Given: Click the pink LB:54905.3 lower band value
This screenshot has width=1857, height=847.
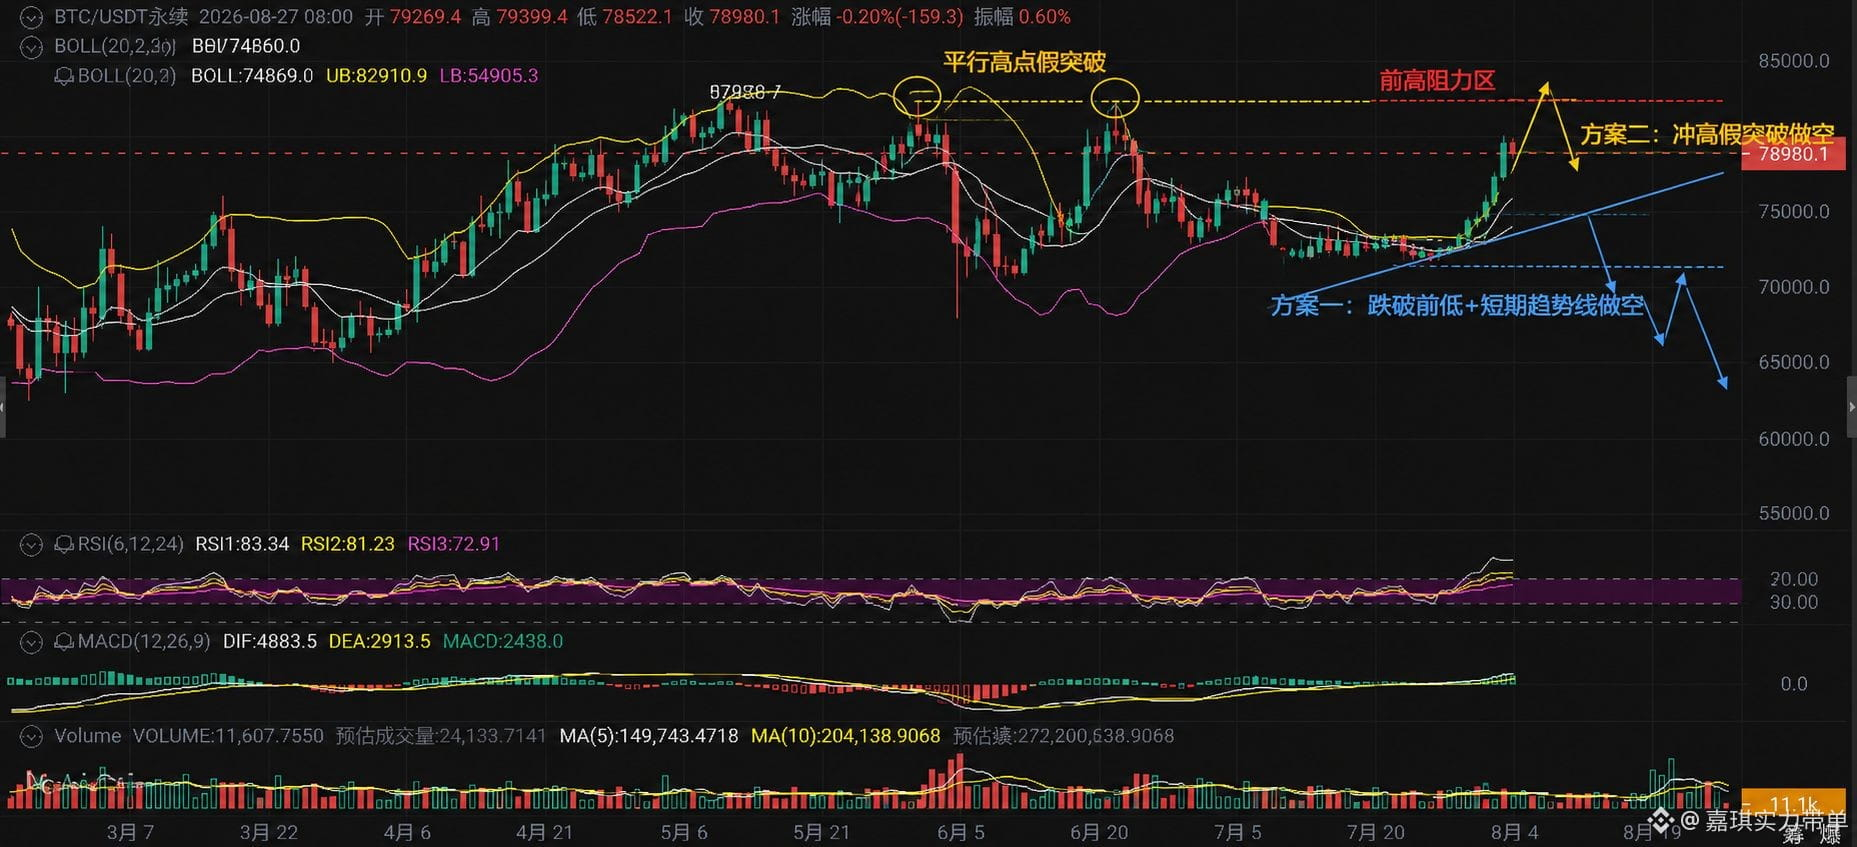Looking at the screenshot, I should [x=488, y=76].
